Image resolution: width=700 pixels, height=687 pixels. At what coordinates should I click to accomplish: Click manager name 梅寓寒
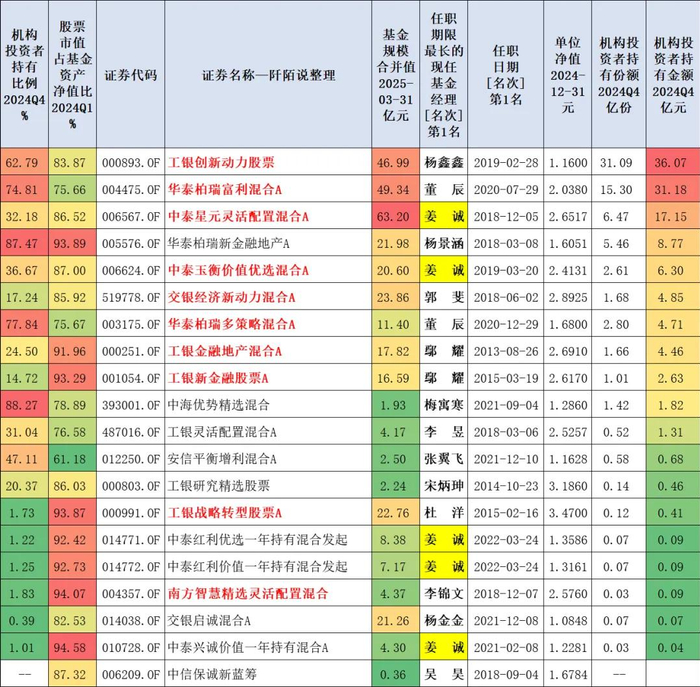point(444,405)
